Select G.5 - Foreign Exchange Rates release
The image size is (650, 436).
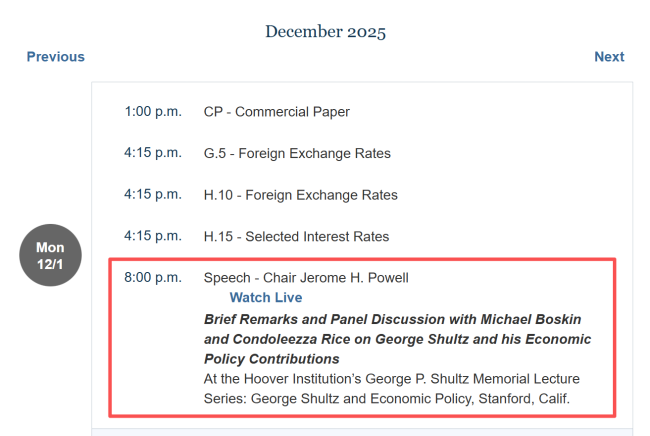coord(297,153)
